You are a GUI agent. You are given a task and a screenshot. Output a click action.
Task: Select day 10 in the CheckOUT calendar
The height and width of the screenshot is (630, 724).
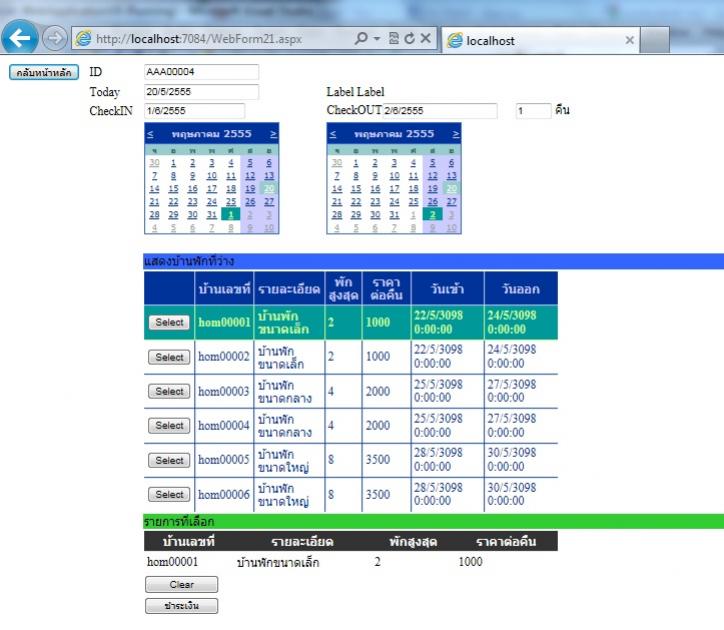(x=394, y=176)
